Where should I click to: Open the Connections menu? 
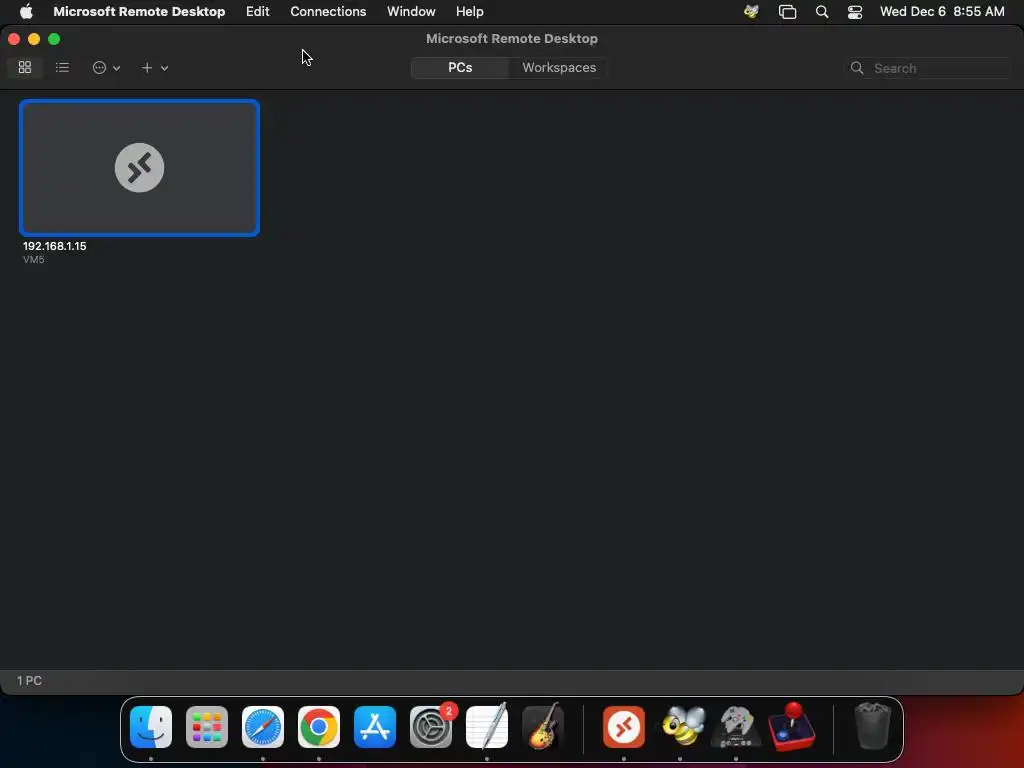[x=328, y=11]
